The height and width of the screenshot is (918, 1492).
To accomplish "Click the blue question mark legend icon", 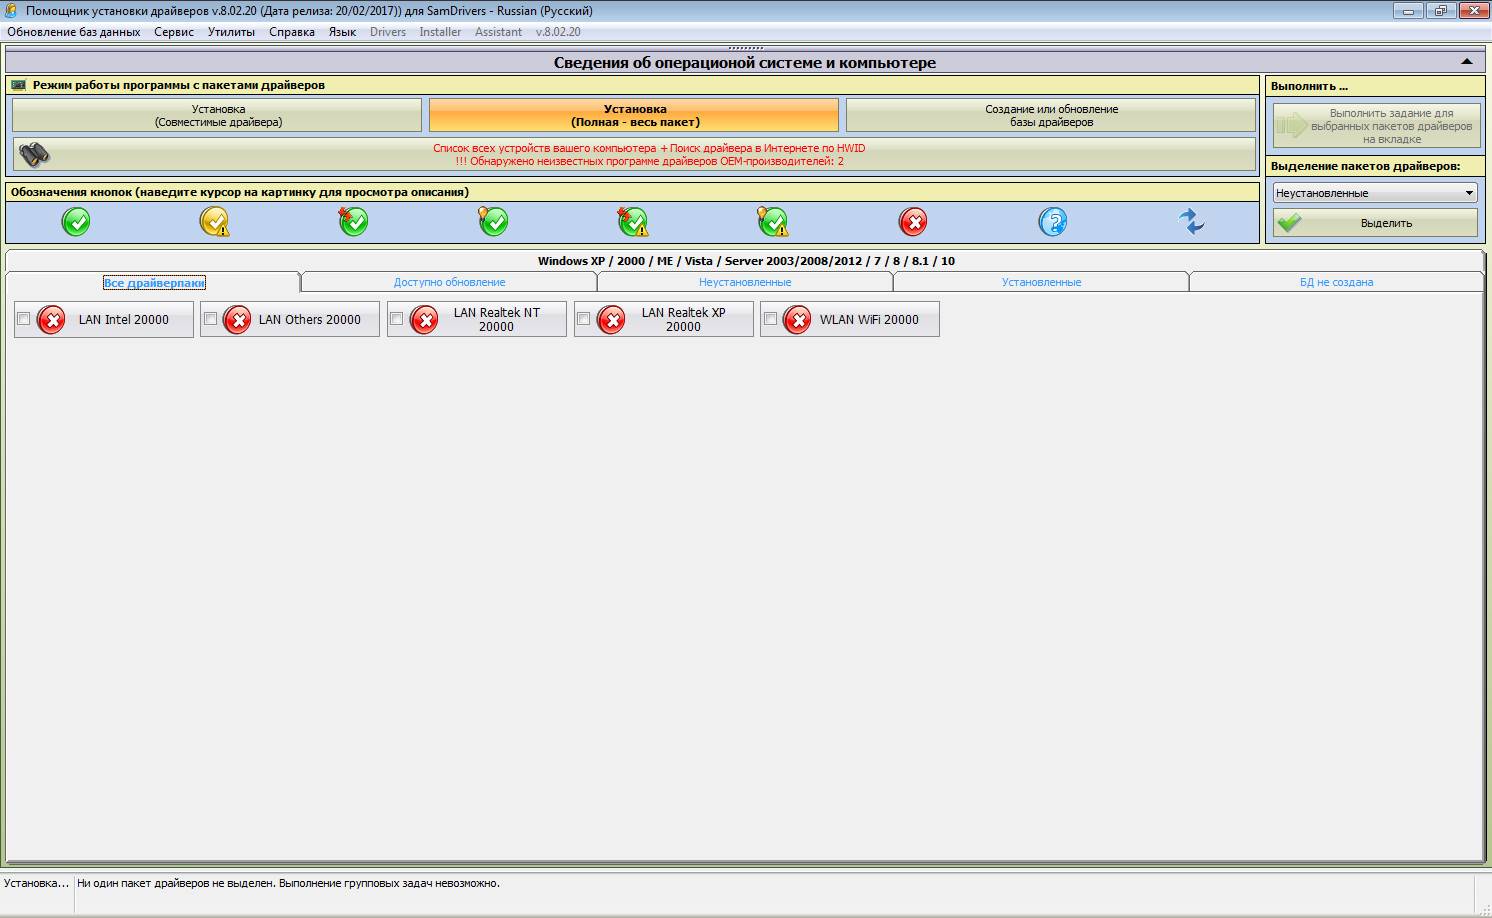I will coord(1053,221).
